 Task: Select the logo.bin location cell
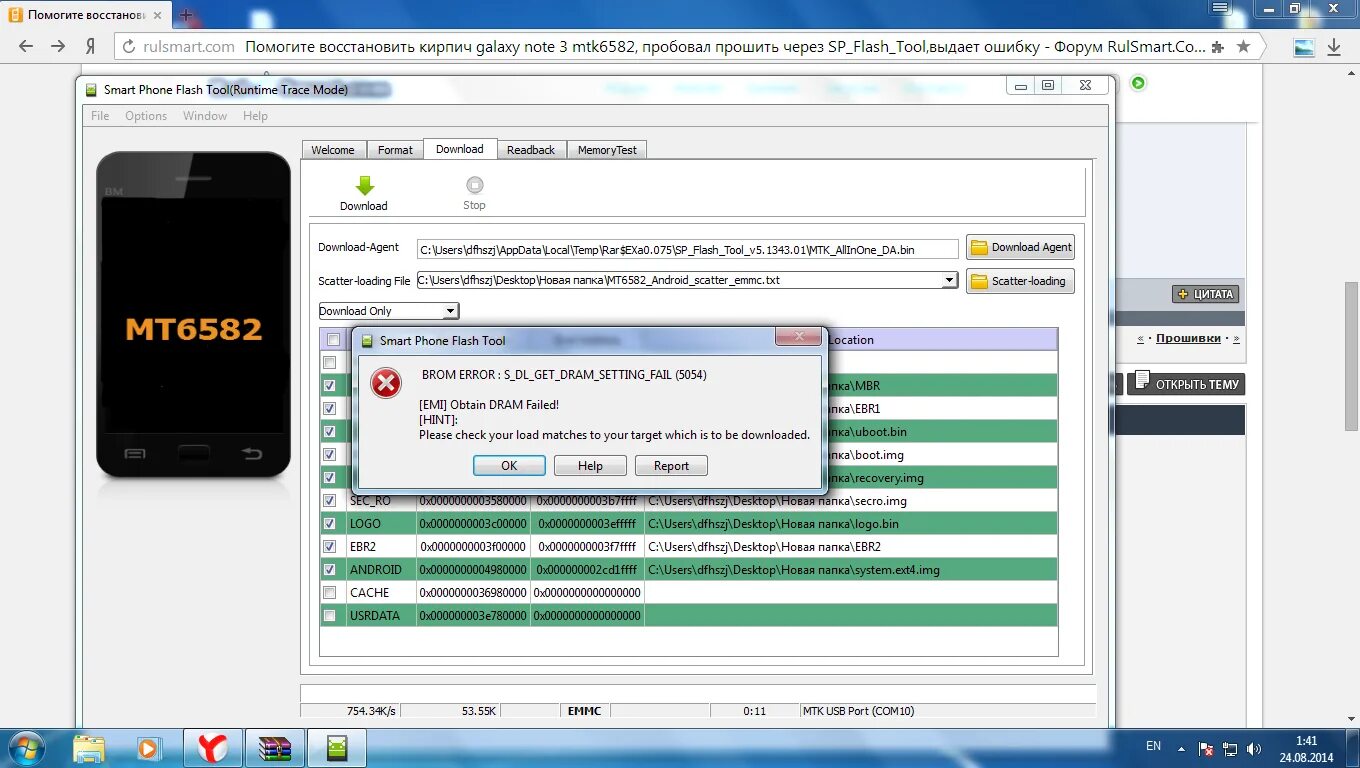[x=851, y=523]
